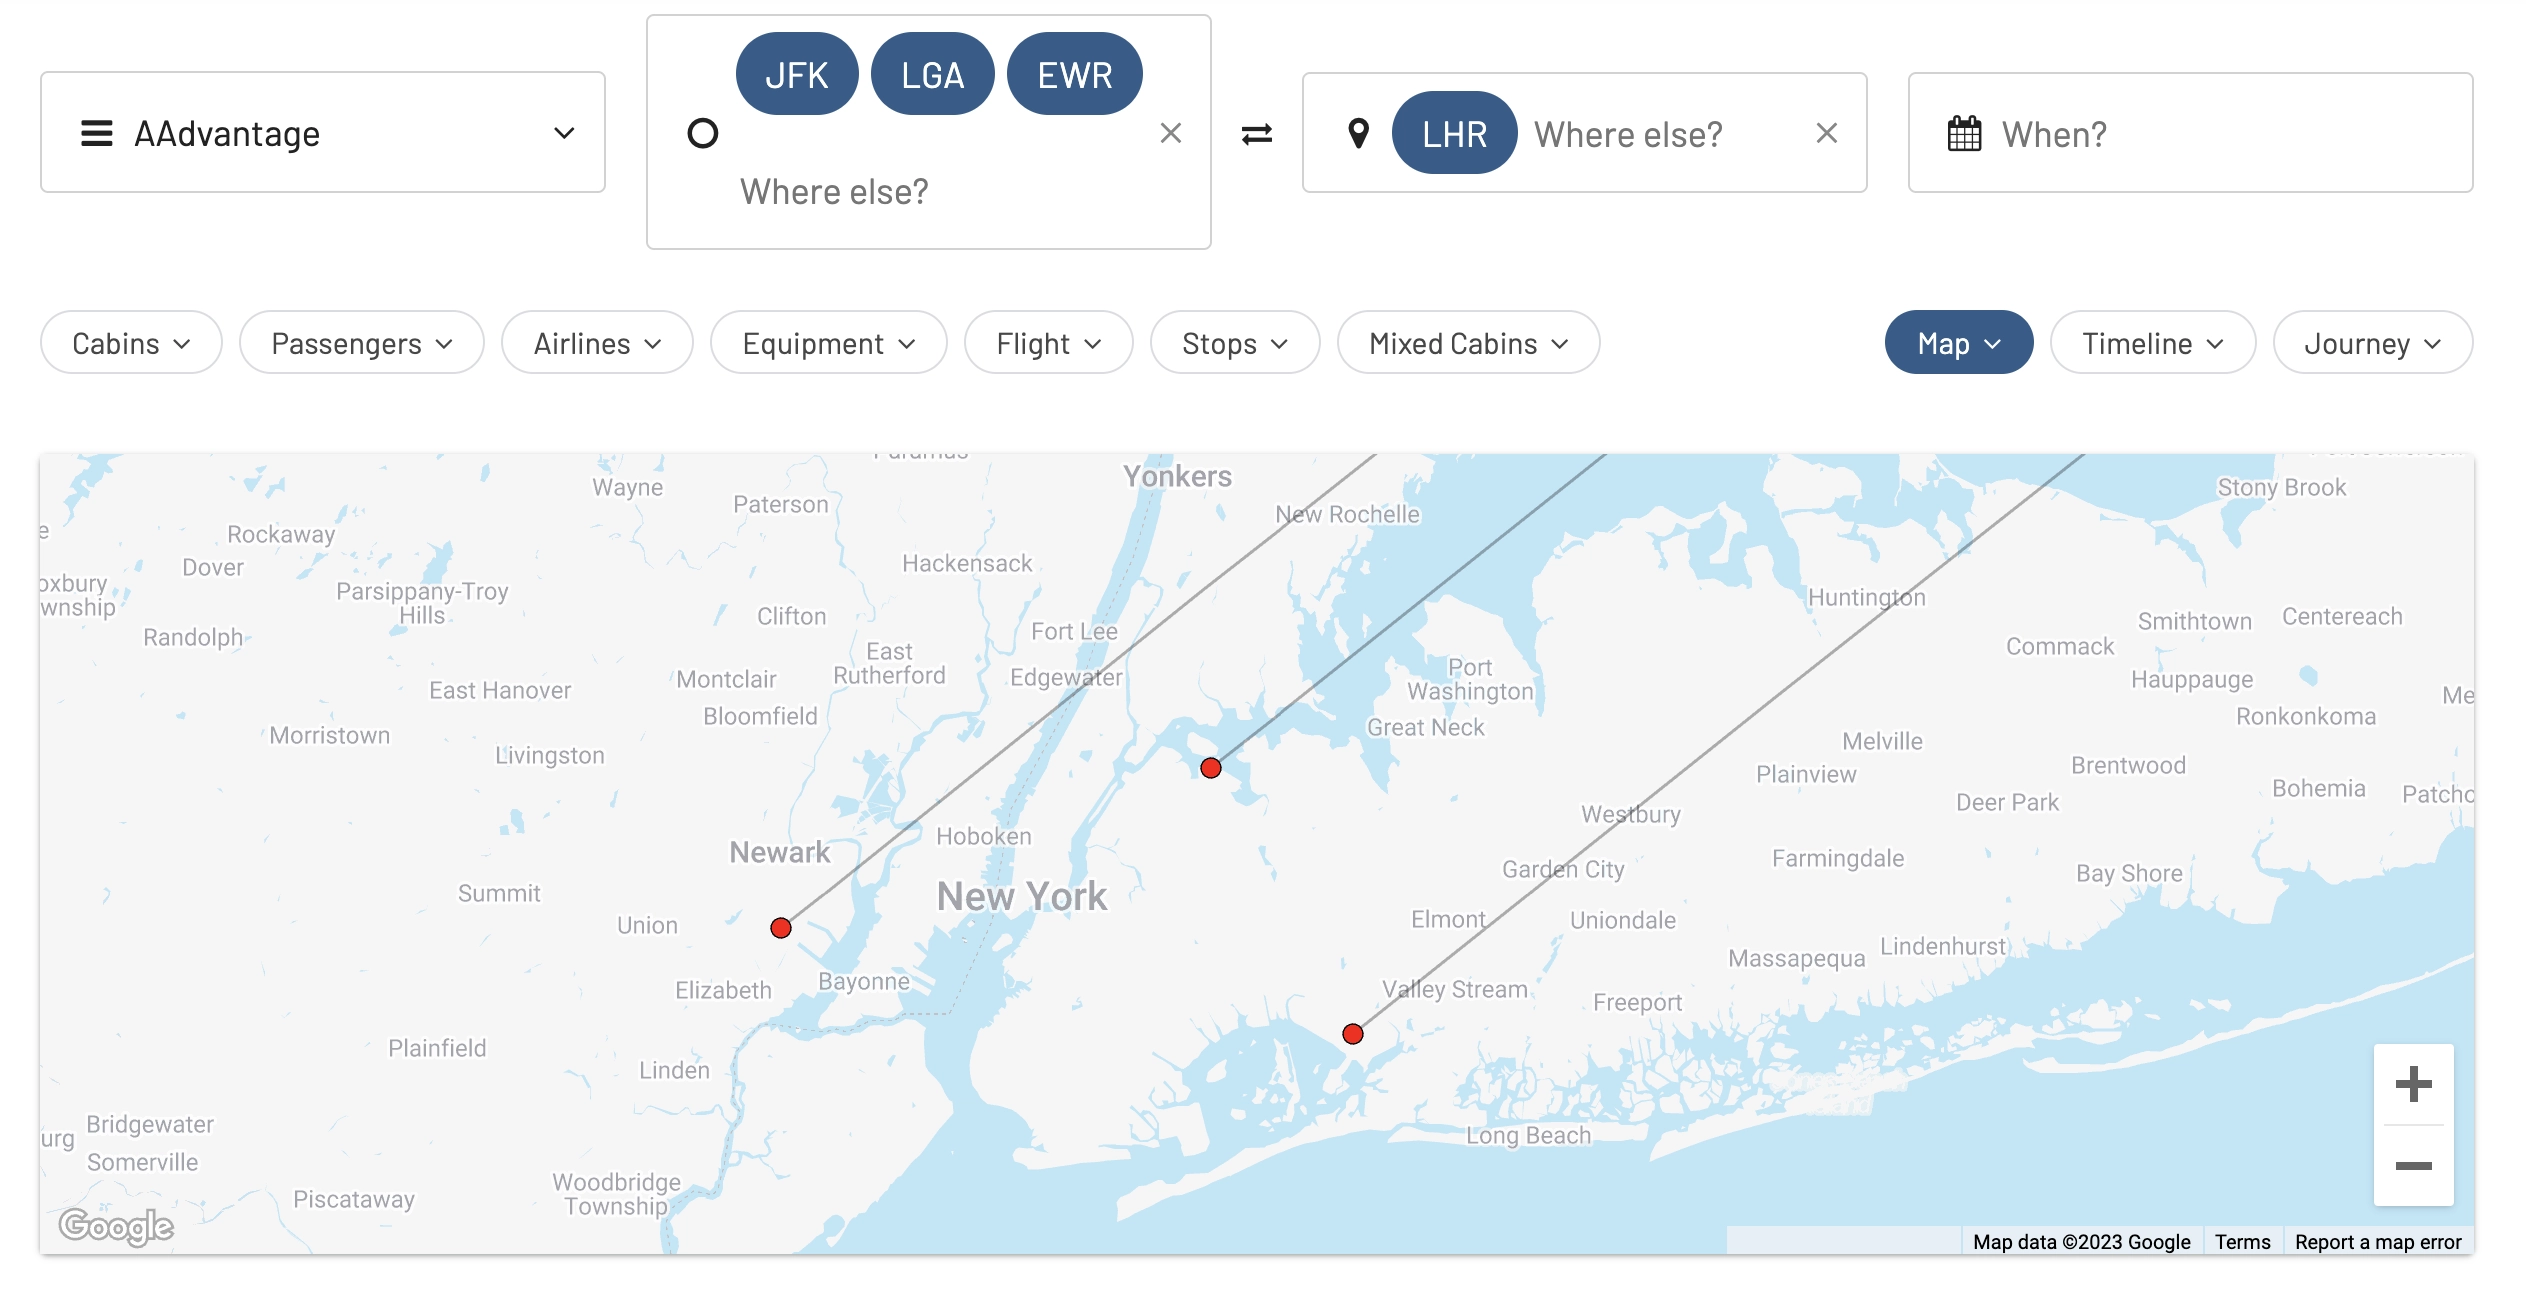Screen dimensions: 2526x1298
Task: Open the Map view dropdown
Action: [x=1959, y=343]
